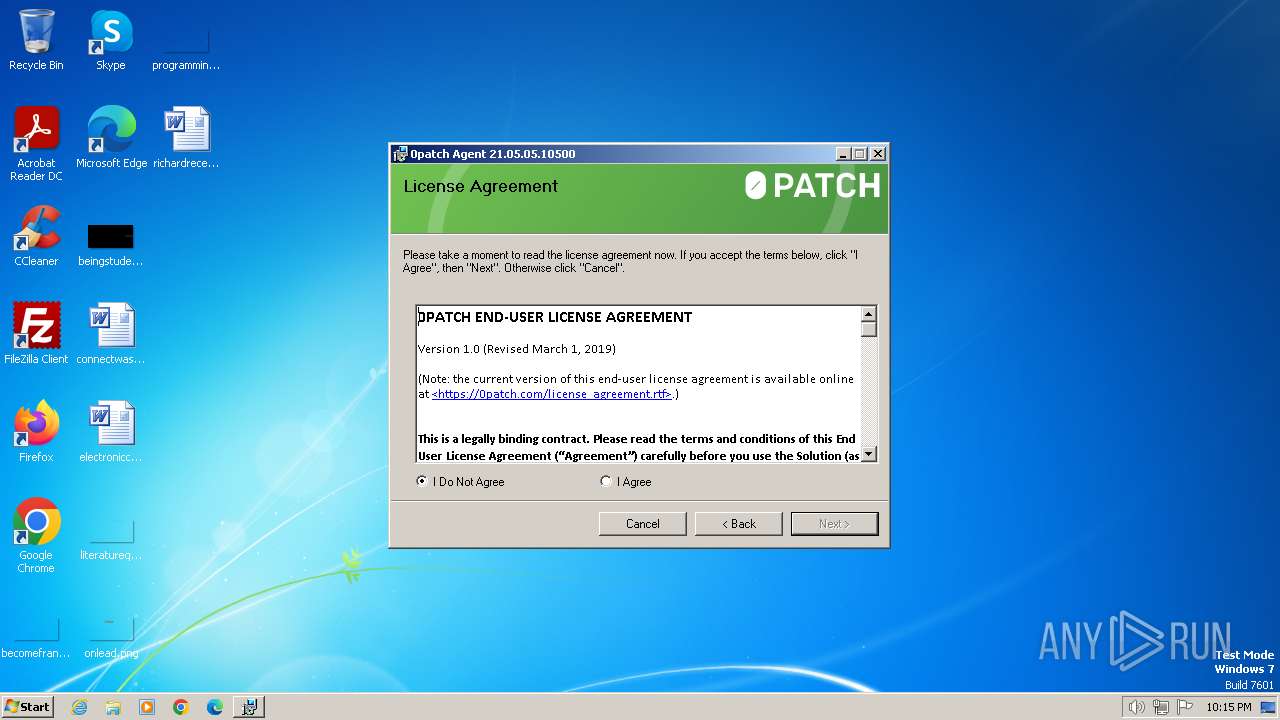The width and height of the screenshot is (1280, 720).
Task: Launch Skype from the desktop
Action: coord(110,40)
